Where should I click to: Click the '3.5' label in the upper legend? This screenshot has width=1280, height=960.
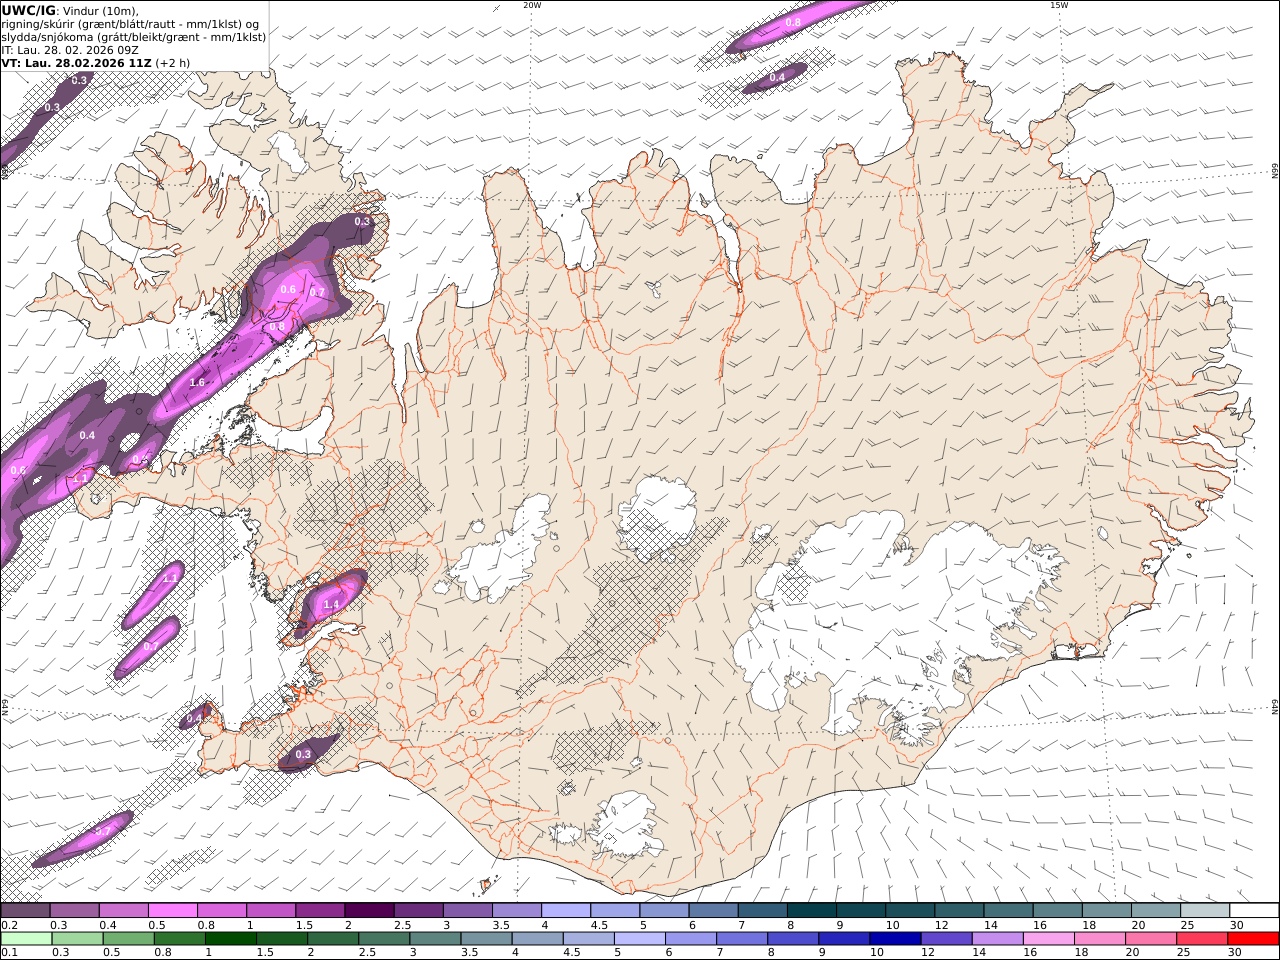(x=501, y=925)
